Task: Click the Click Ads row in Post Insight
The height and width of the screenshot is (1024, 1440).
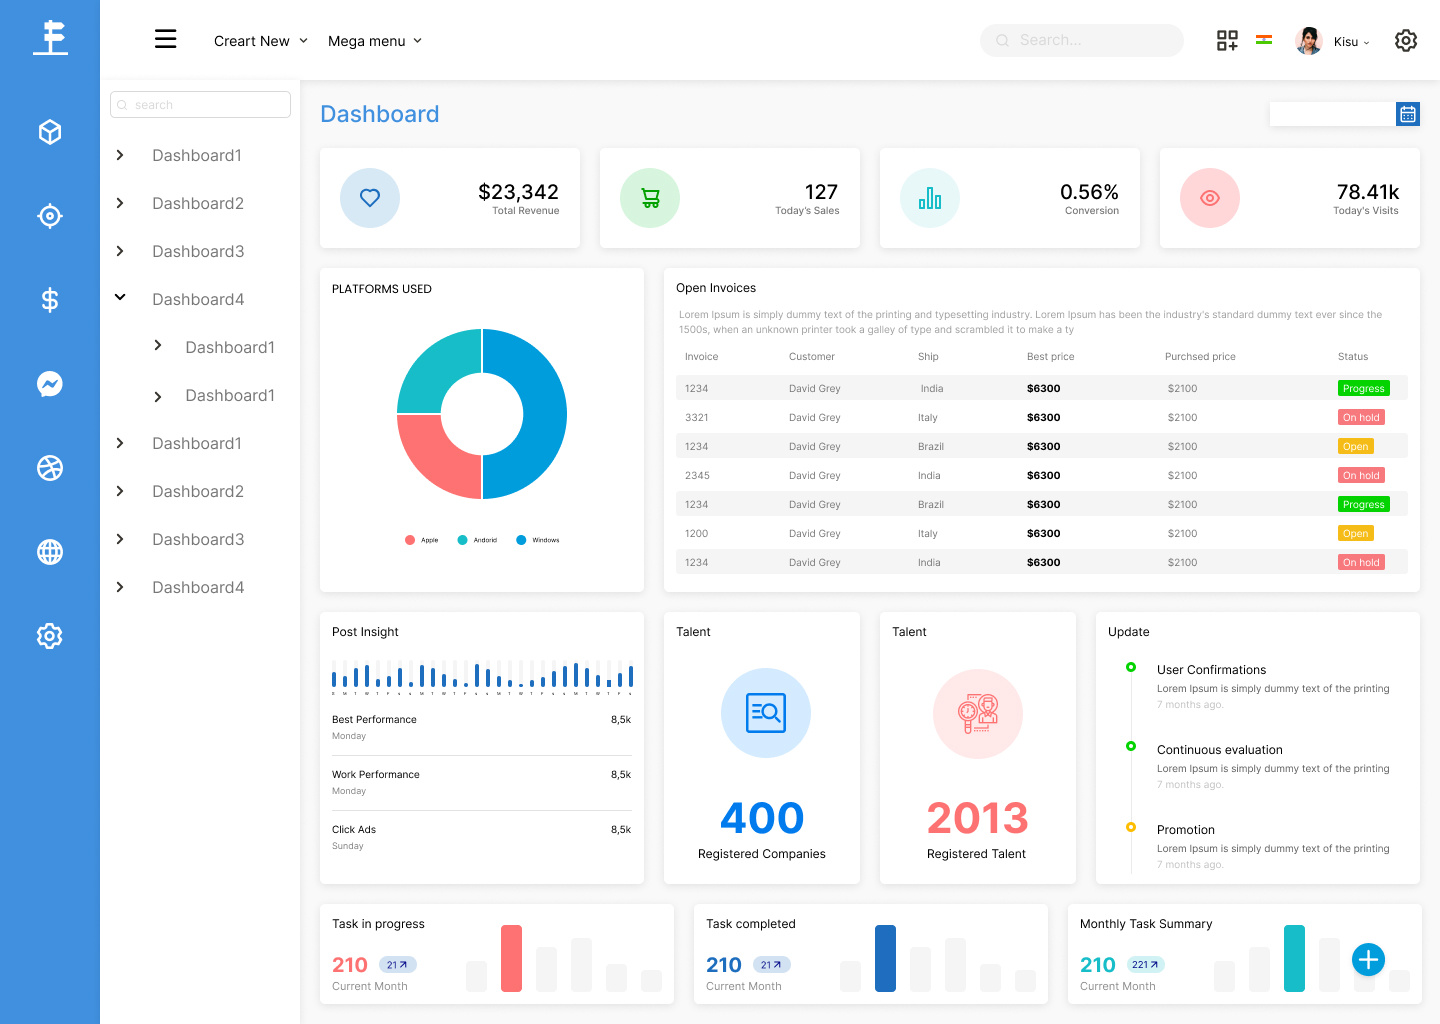Action: (481, 837)
